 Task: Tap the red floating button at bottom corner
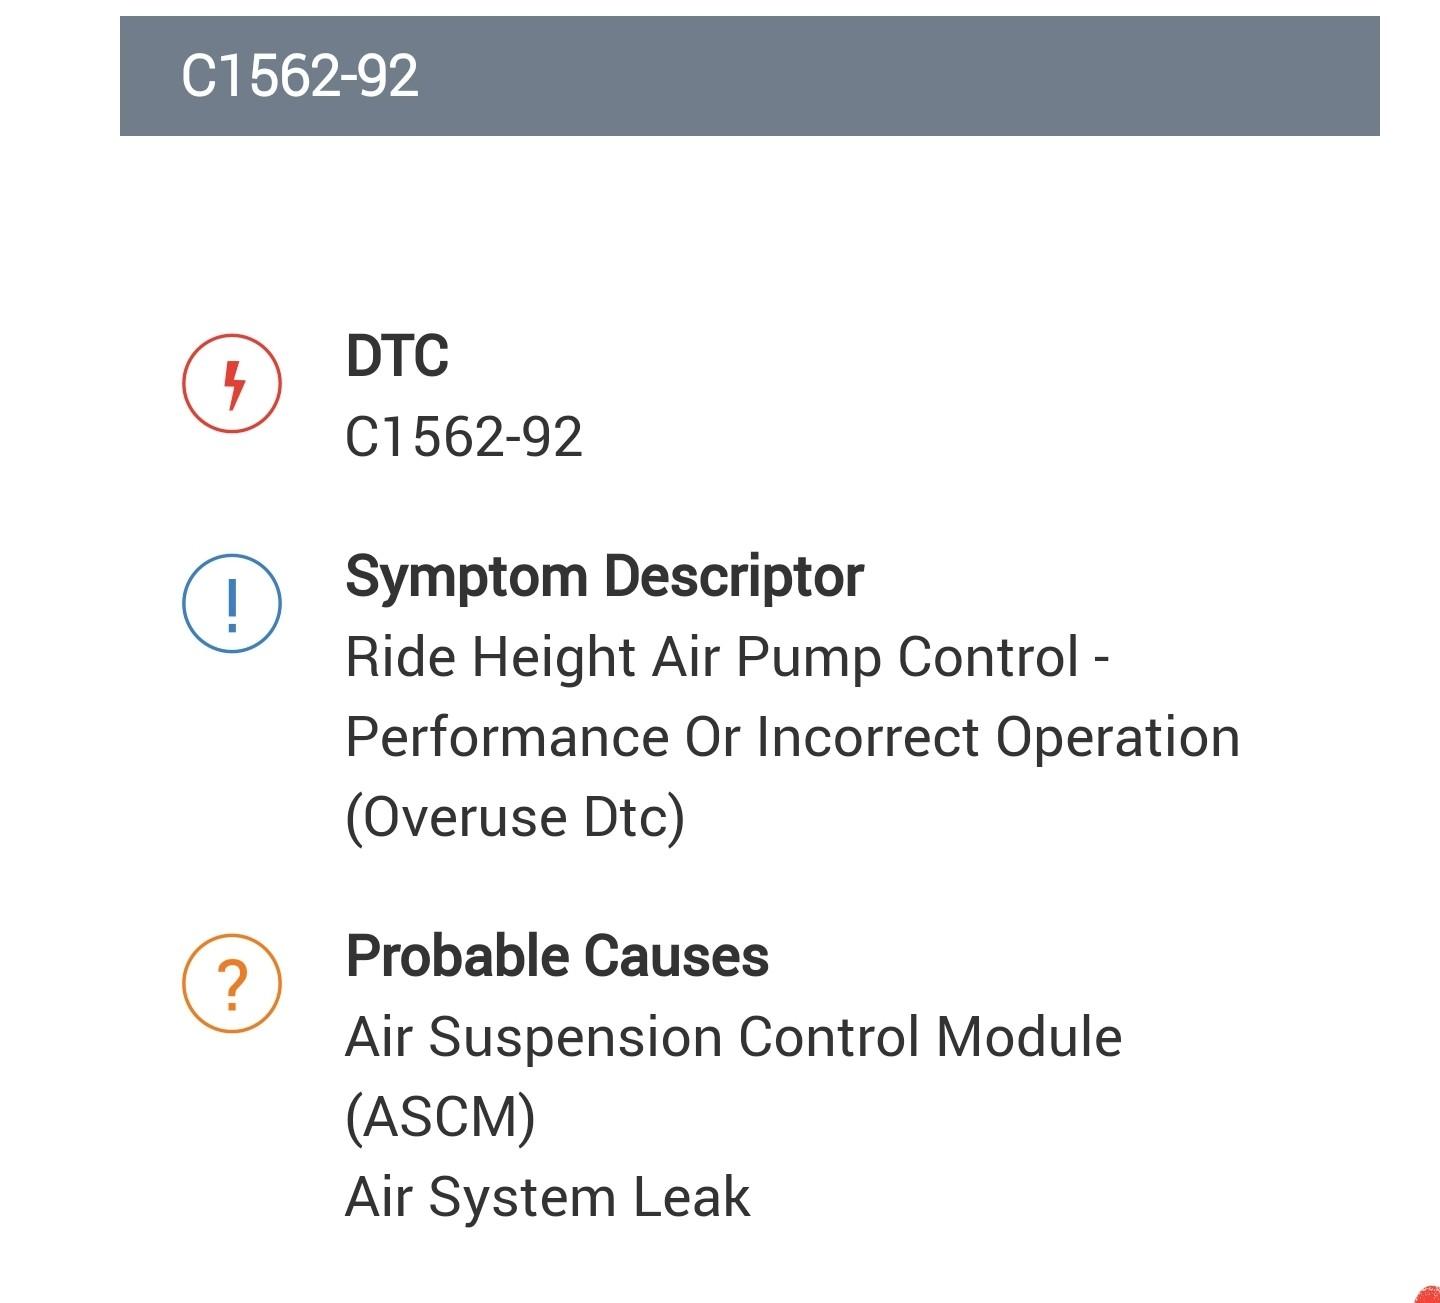point(1428,1294)
